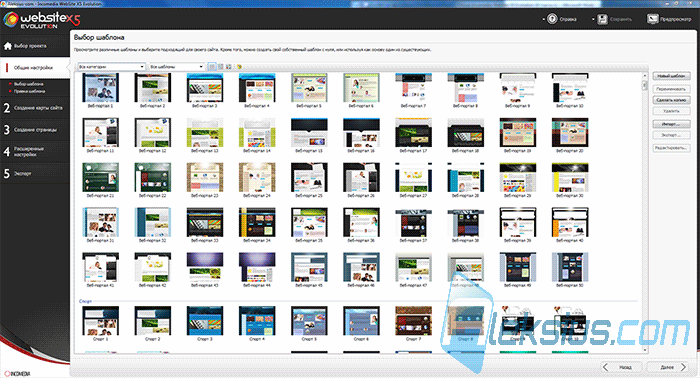This screenshot has height=378, width=700.
Task: Select template Веб-портал 37 thumbnail
Action: pos(413,222)
